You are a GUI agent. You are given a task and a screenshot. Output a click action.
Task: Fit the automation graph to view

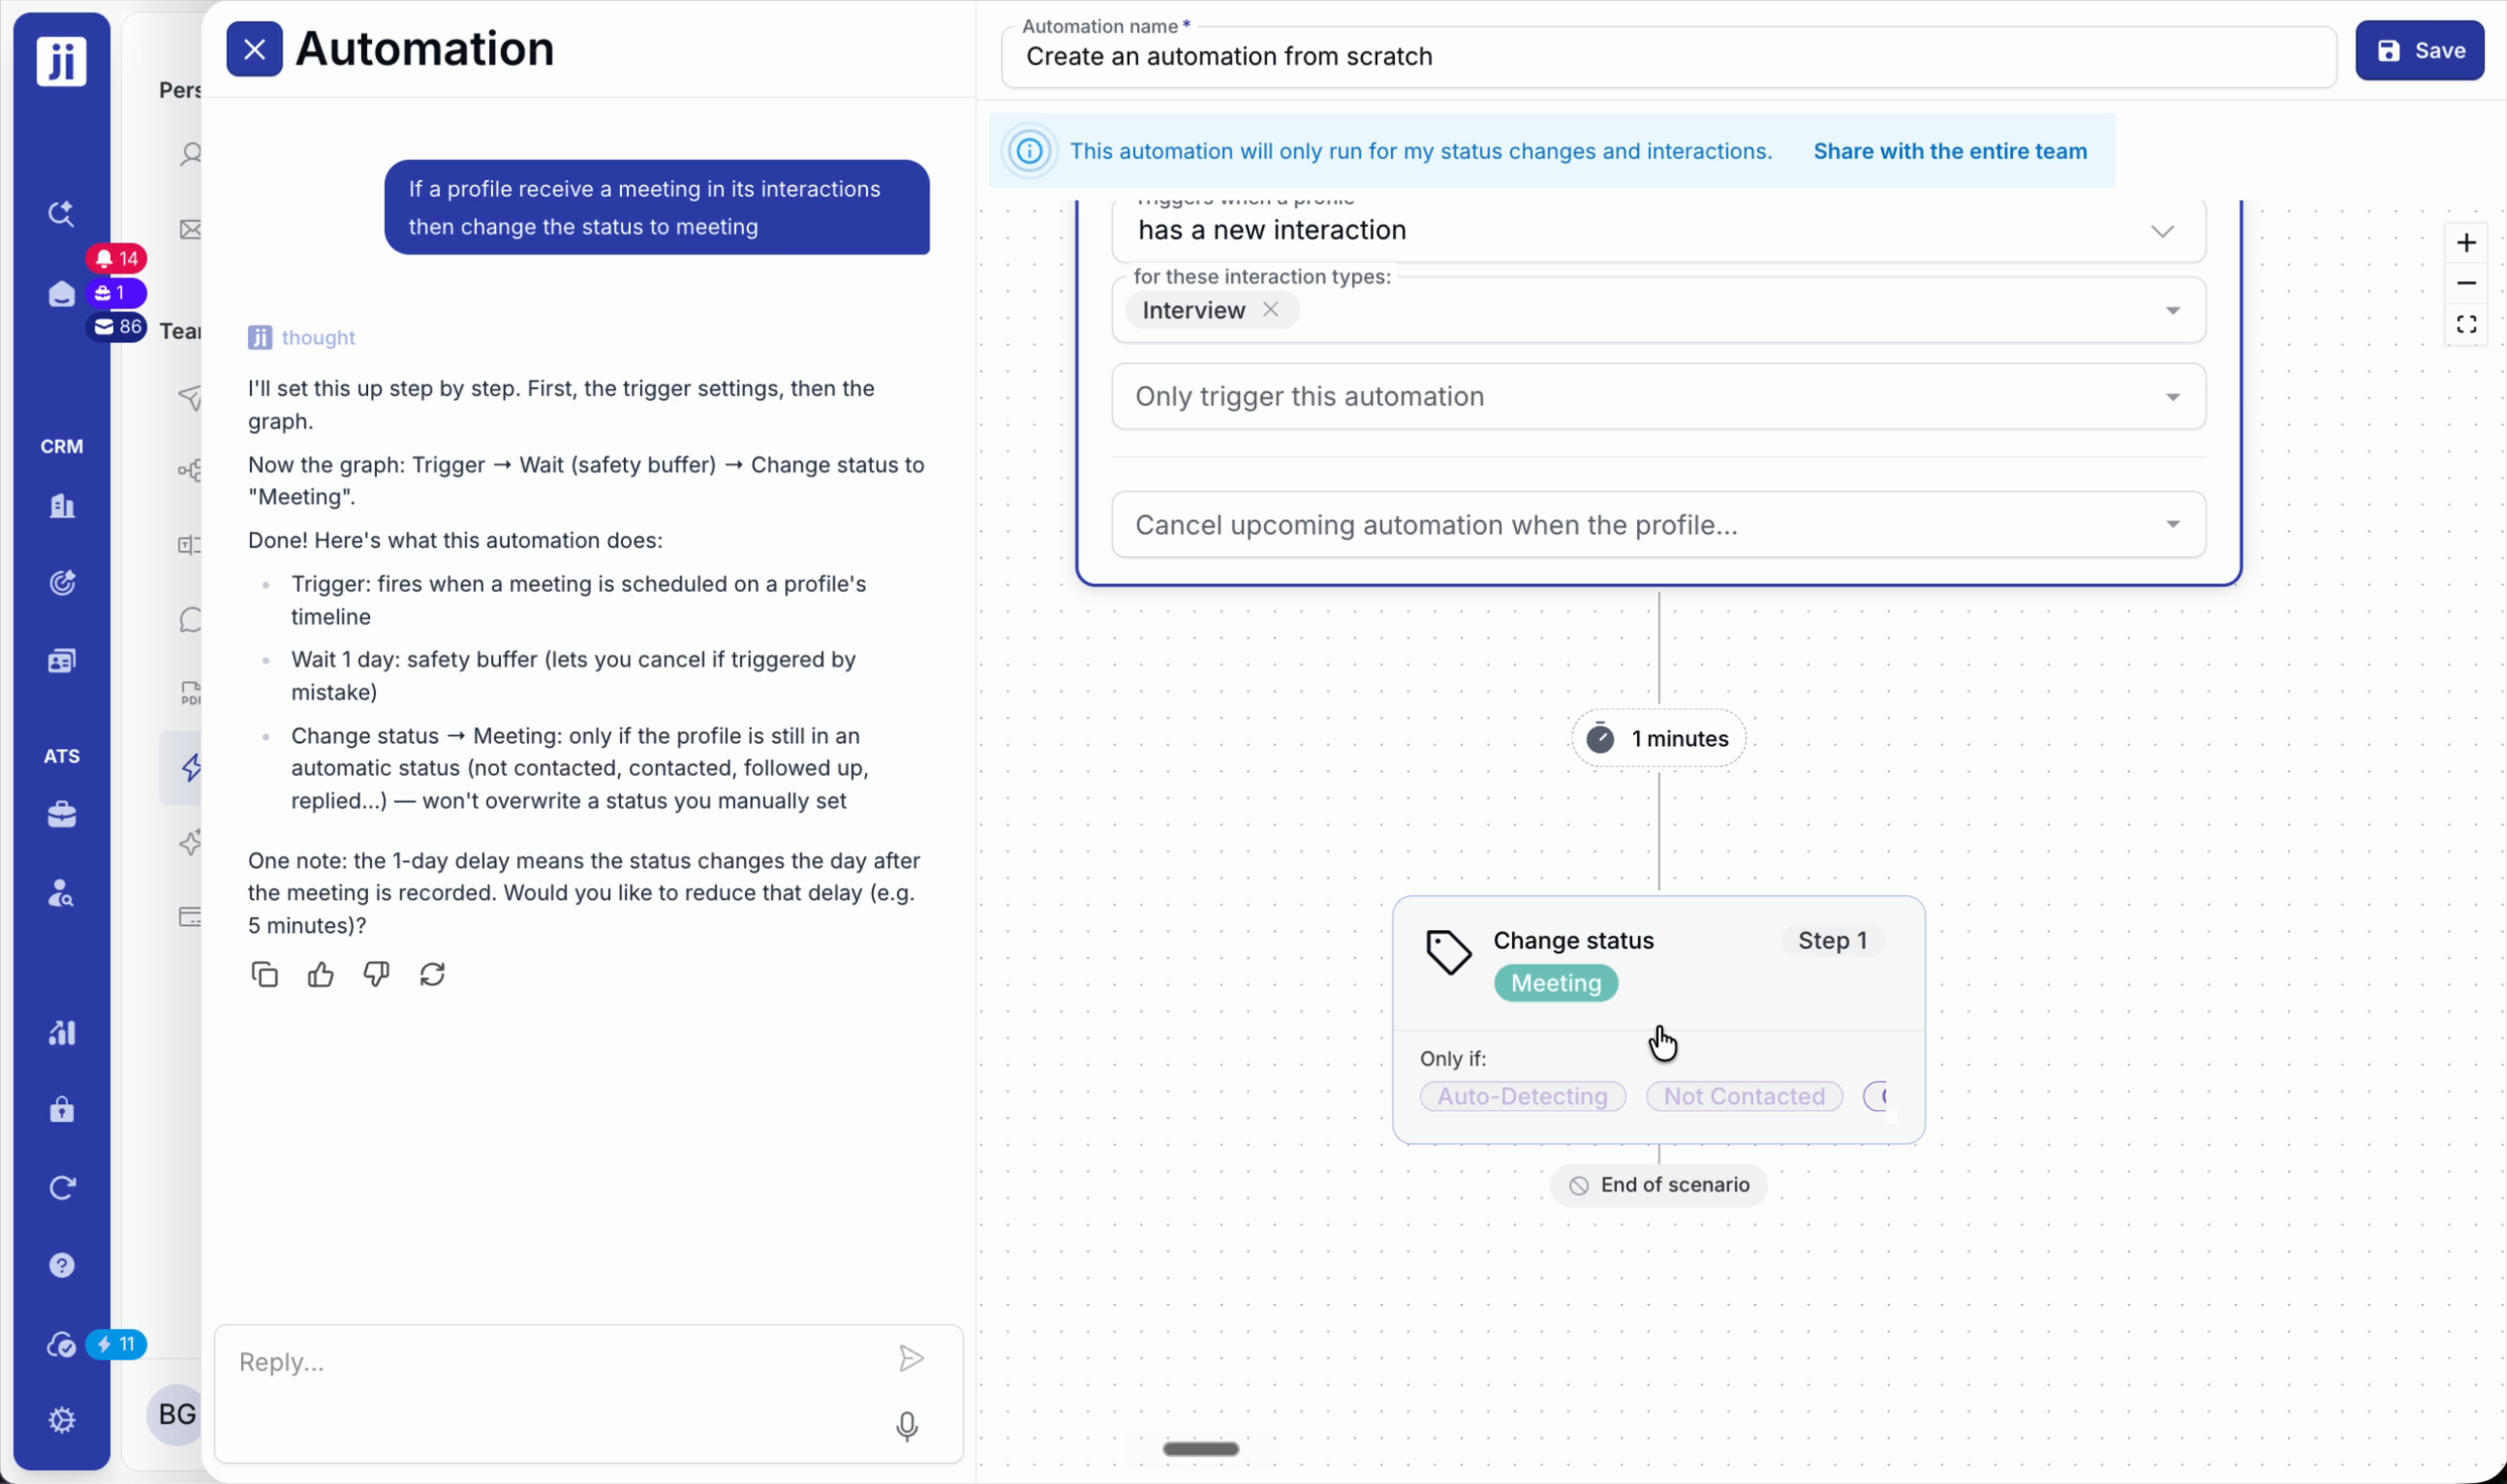click(x=2466, y=325)
